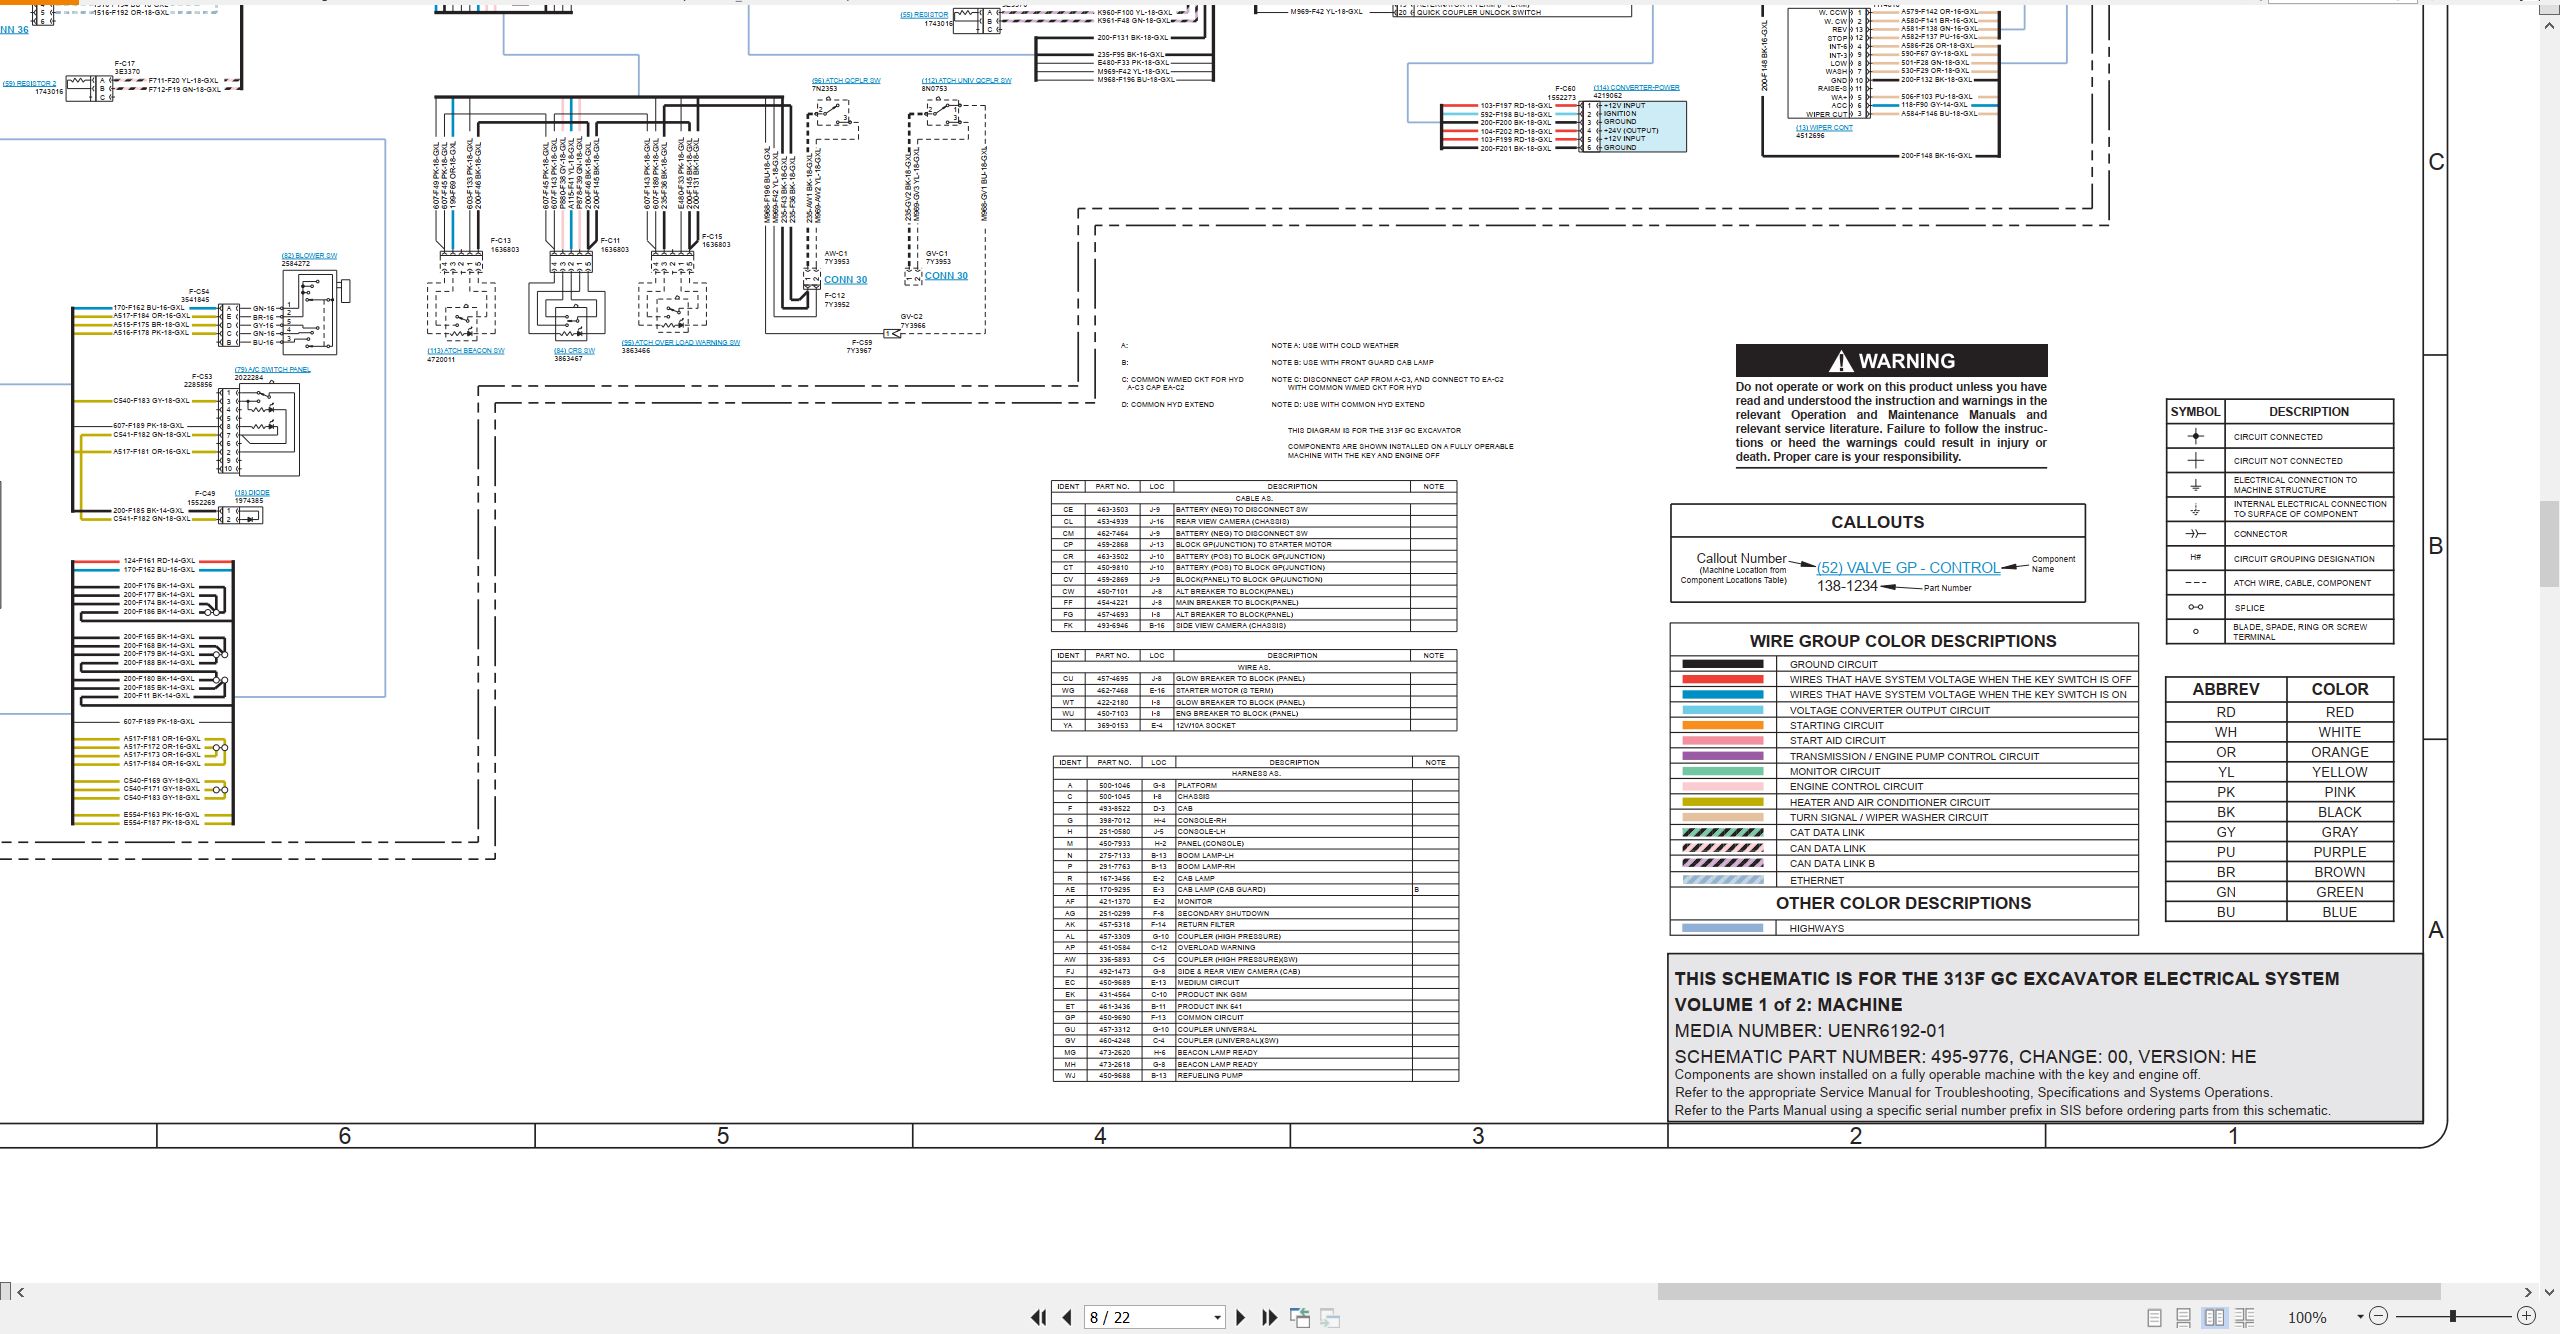The width and height of the screenshot is (2560, 1334).
Task: Open the zoom percentage dropdown
Action: (2360, 1317)
